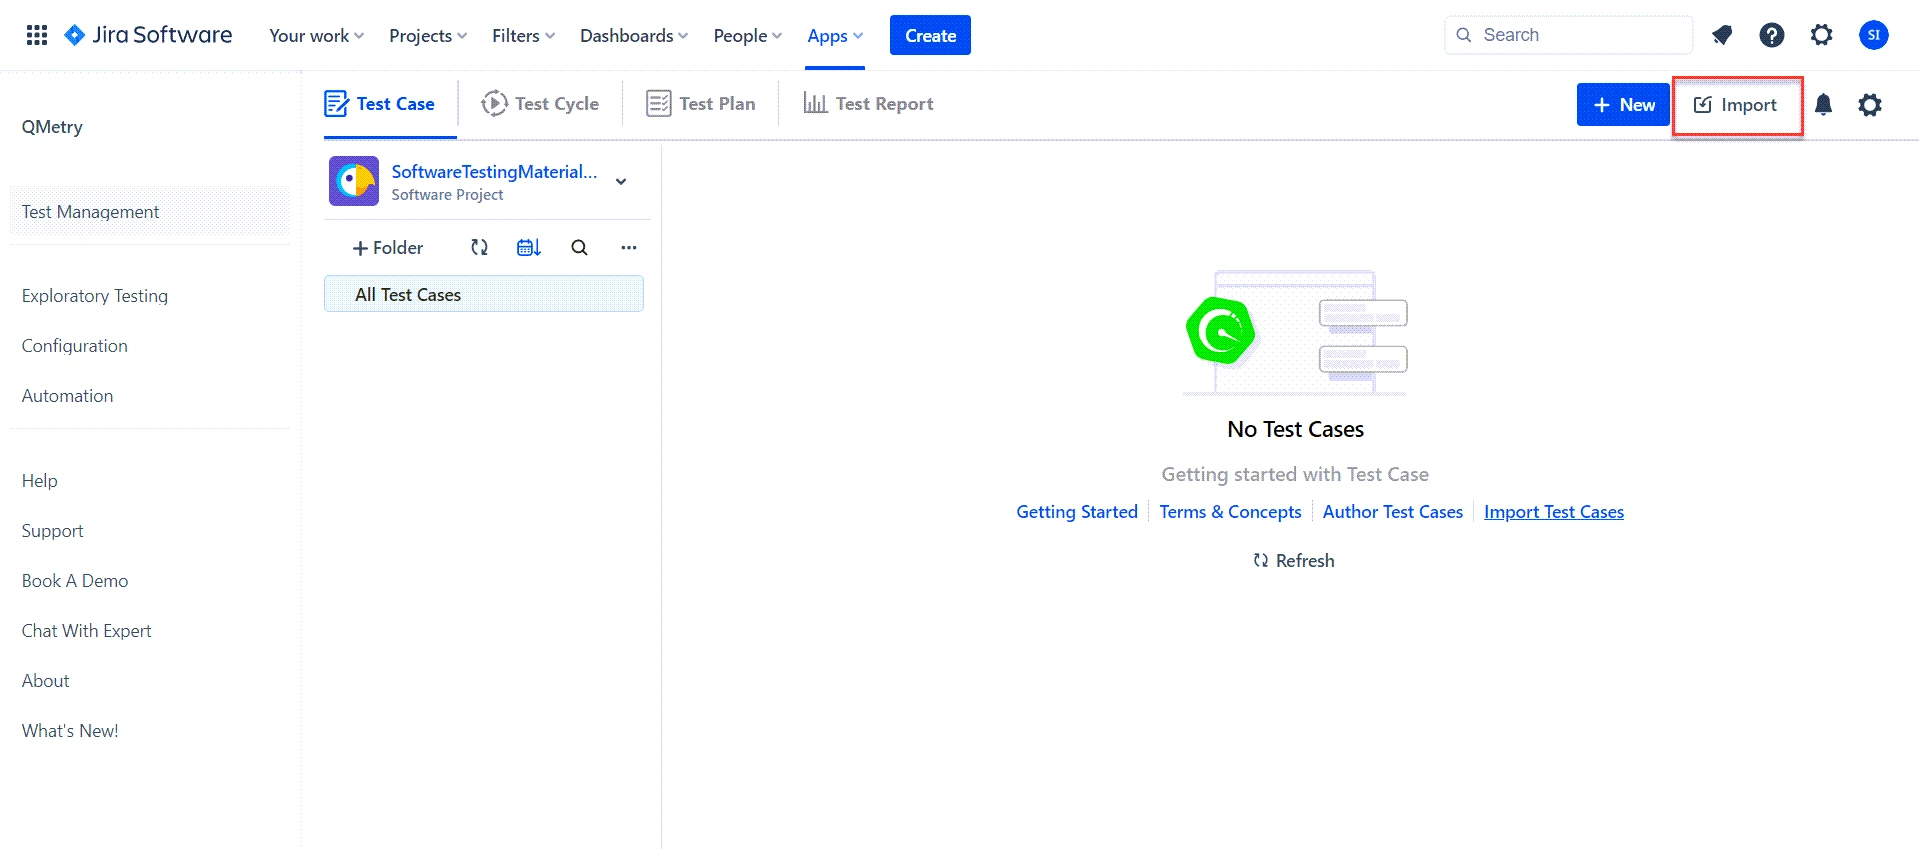The image size is (1919, 849).
Task: Open the Import Test Cases link
Action: (1553, 512)
